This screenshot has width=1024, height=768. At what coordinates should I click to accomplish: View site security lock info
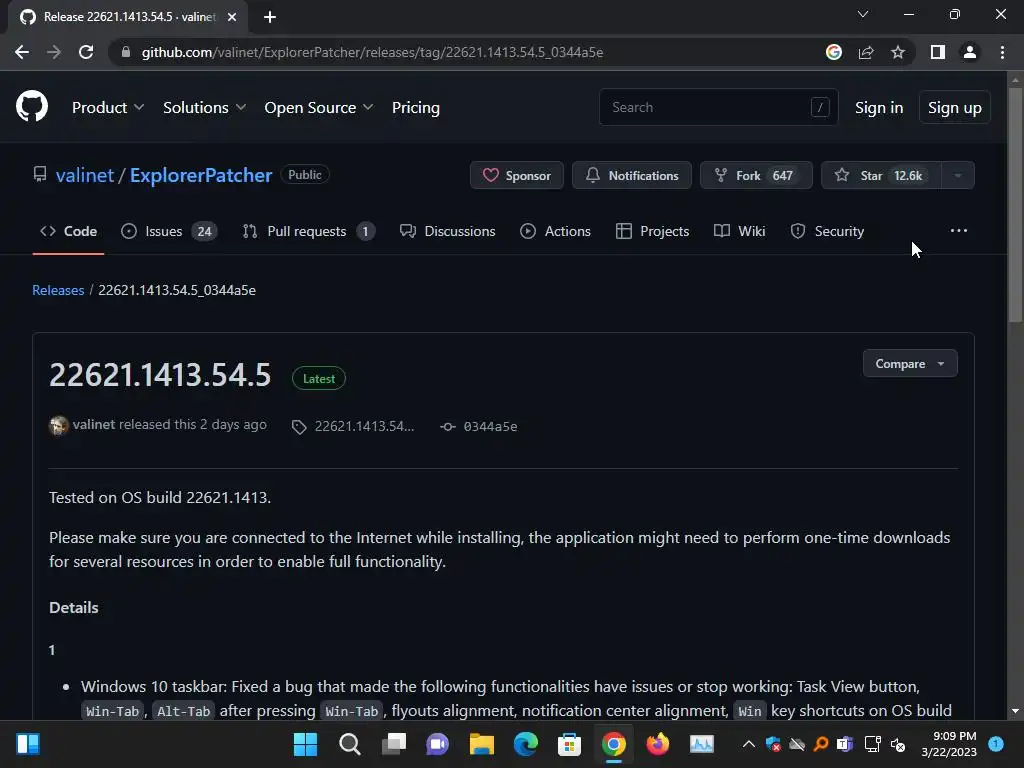[126, 52]
